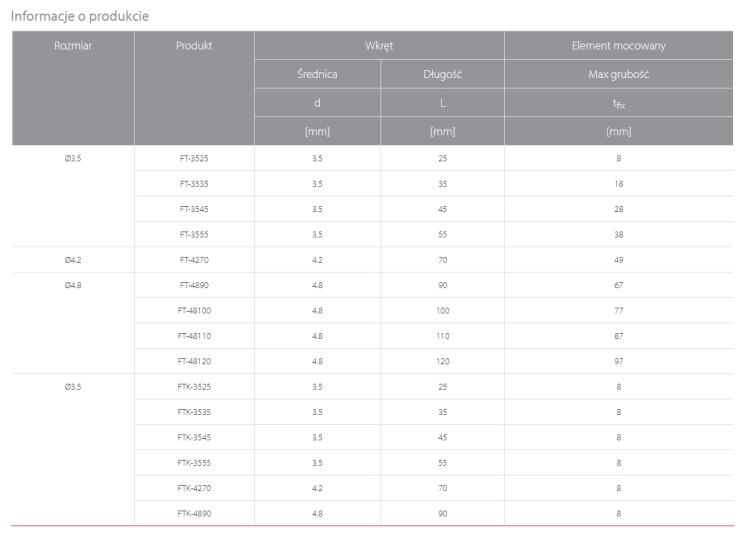Viewport: 750px width, 534px height.
Task: Click the Rozmiar column header
Action: 73,46
